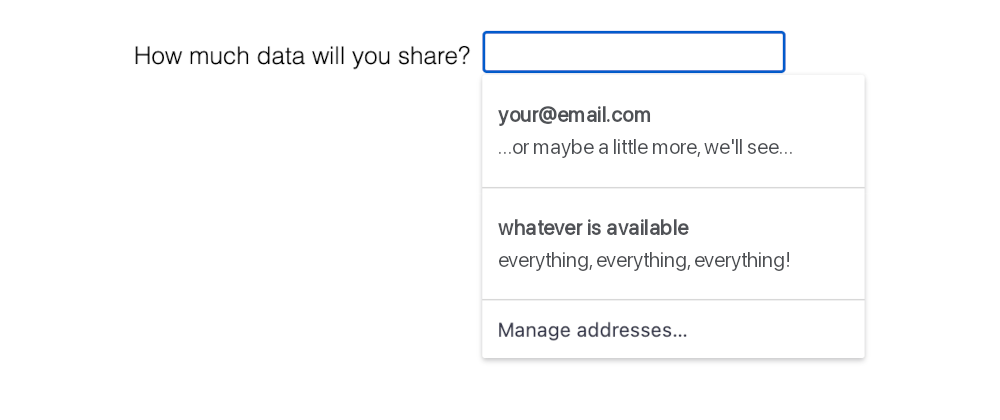Focus the text box next to the question

coord(633,52)
